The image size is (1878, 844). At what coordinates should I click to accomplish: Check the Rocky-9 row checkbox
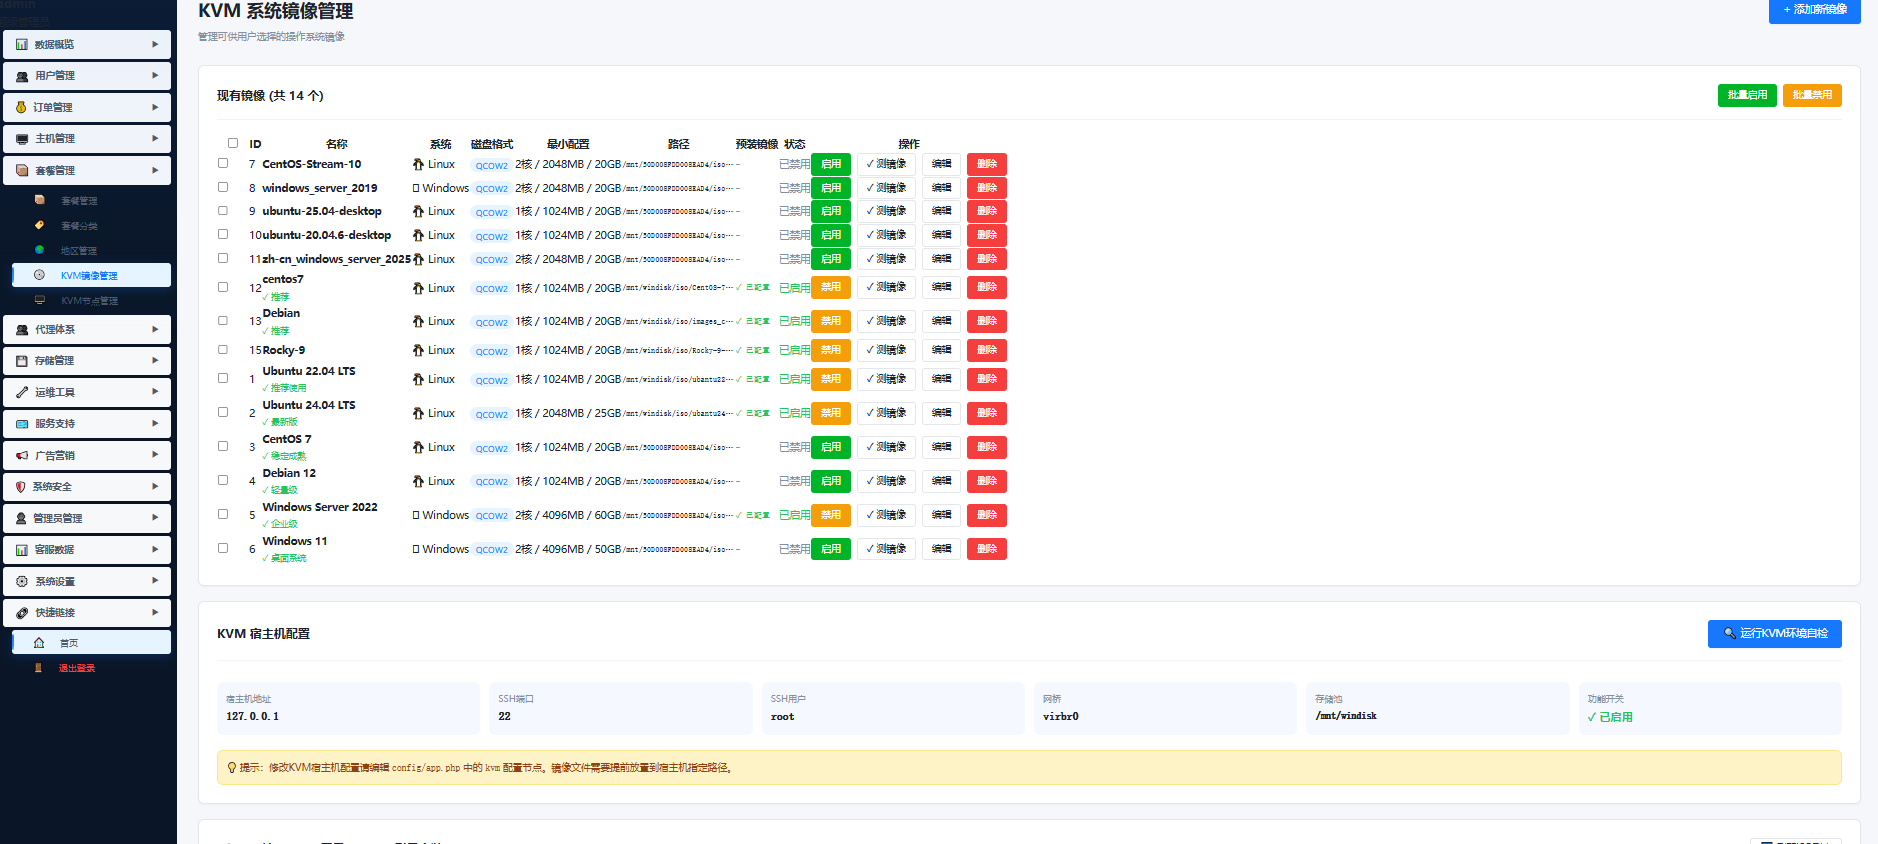[223, 349]
